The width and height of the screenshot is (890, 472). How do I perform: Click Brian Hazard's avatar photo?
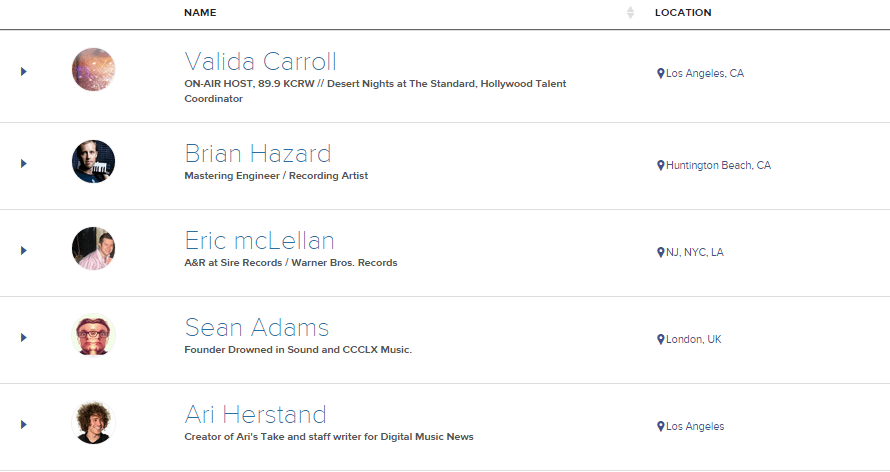point(94,162)
